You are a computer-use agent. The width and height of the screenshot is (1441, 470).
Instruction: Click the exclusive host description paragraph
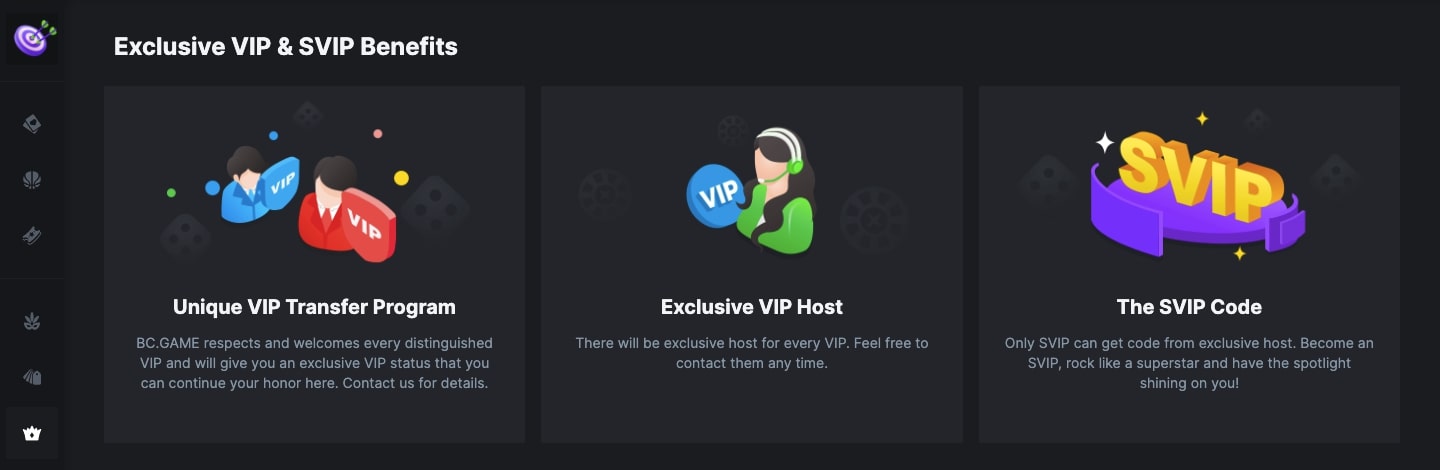click(x=752, y=353)
